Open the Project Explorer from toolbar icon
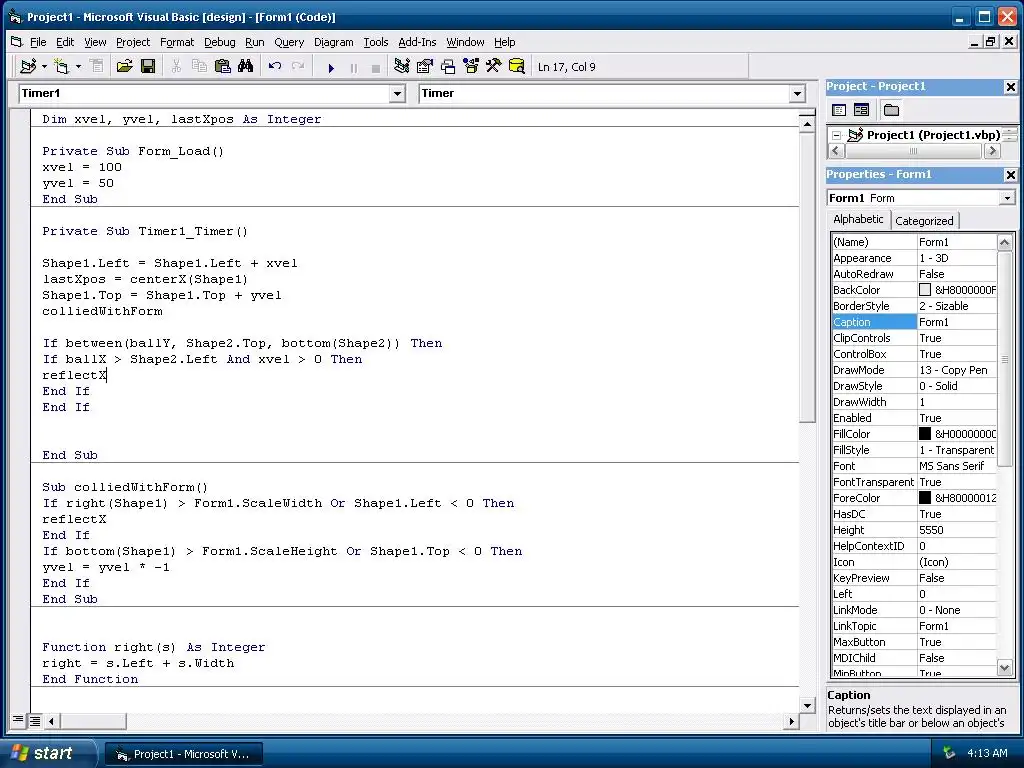Viewport: 1024px width, 768px height. 402,66
